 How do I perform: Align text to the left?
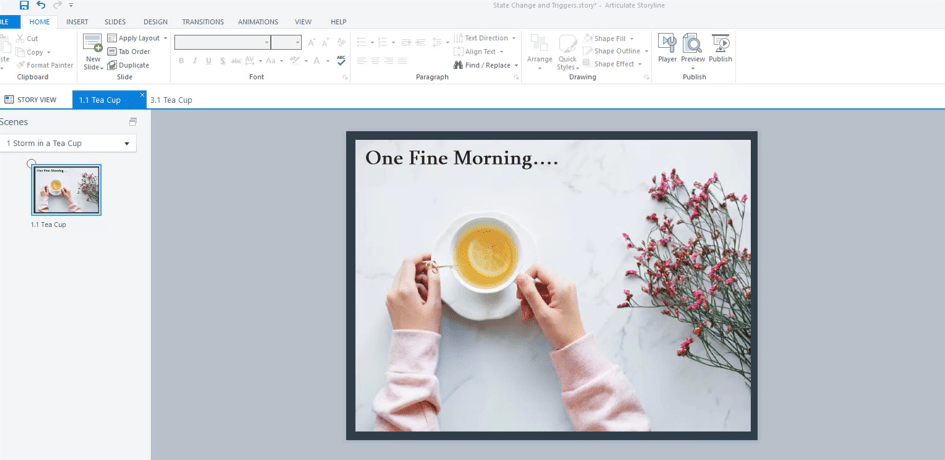(361, 61)
